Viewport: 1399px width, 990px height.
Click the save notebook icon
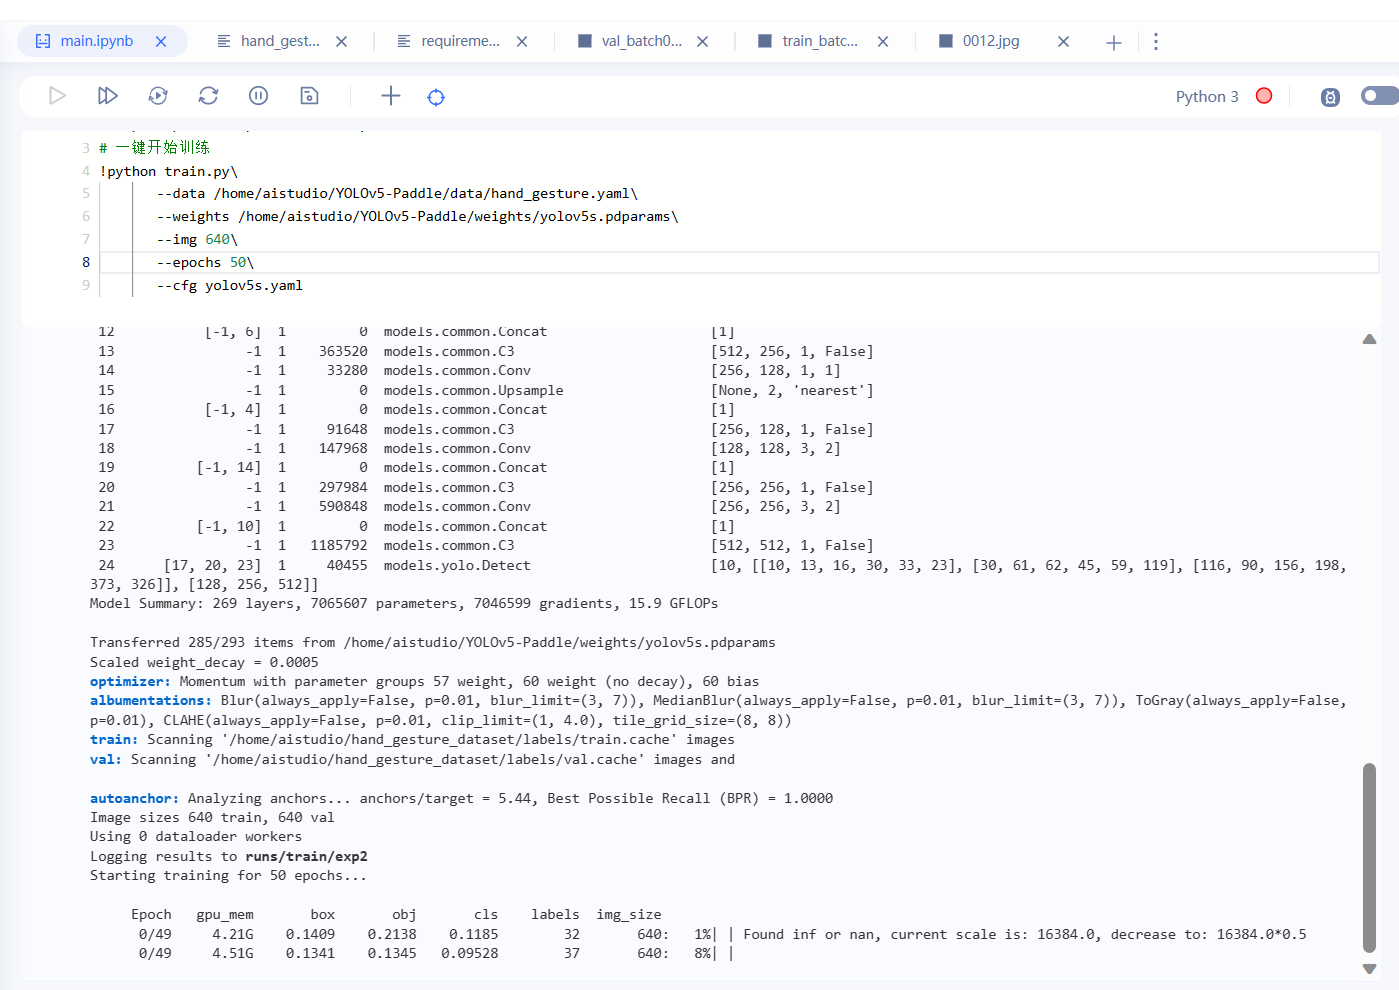click(x=309, y=96)
